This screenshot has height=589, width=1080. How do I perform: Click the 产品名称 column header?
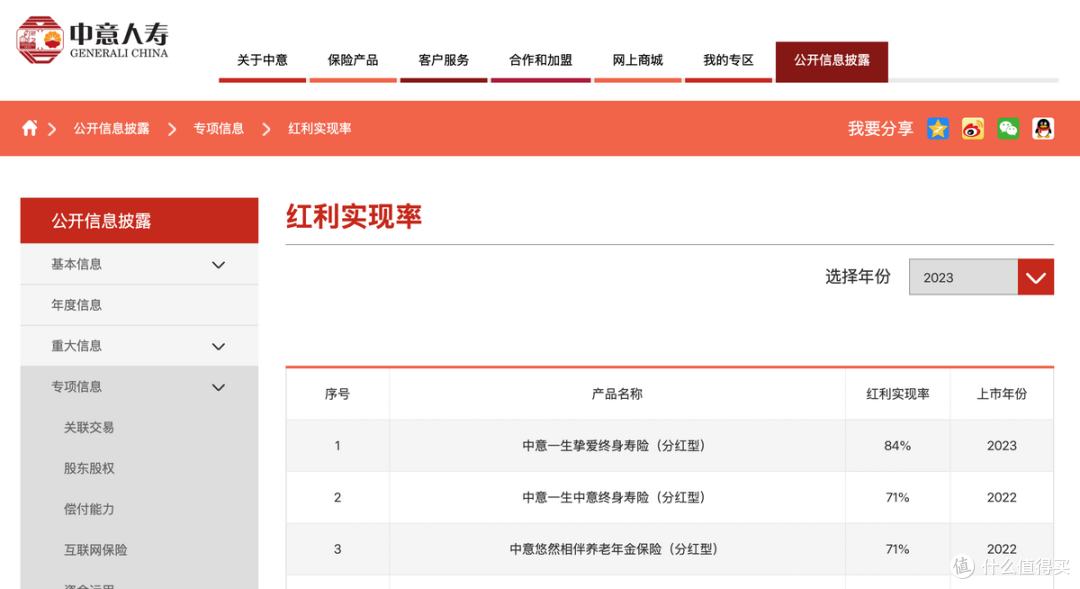[x=617, y=394]
